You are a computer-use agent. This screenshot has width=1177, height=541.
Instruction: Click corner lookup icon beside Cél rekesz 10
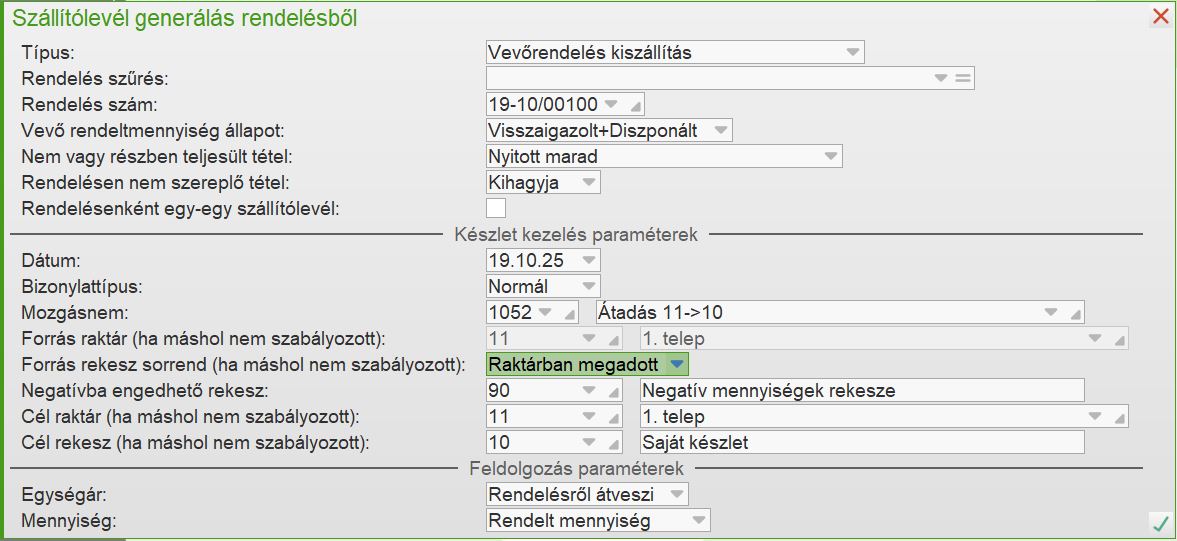point(614,443)
